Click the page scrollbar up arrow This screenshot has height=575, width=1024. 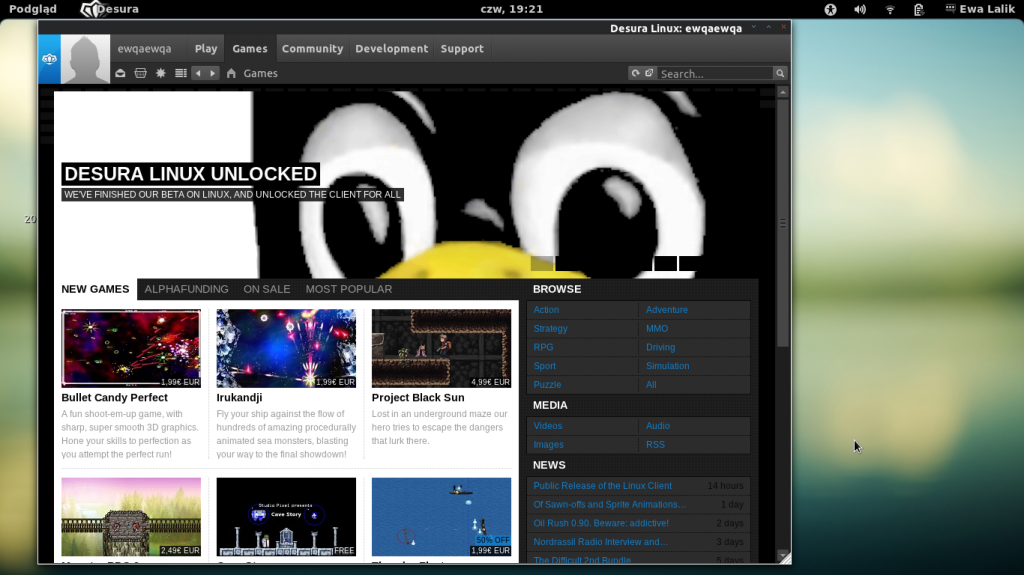click(783, 92)
